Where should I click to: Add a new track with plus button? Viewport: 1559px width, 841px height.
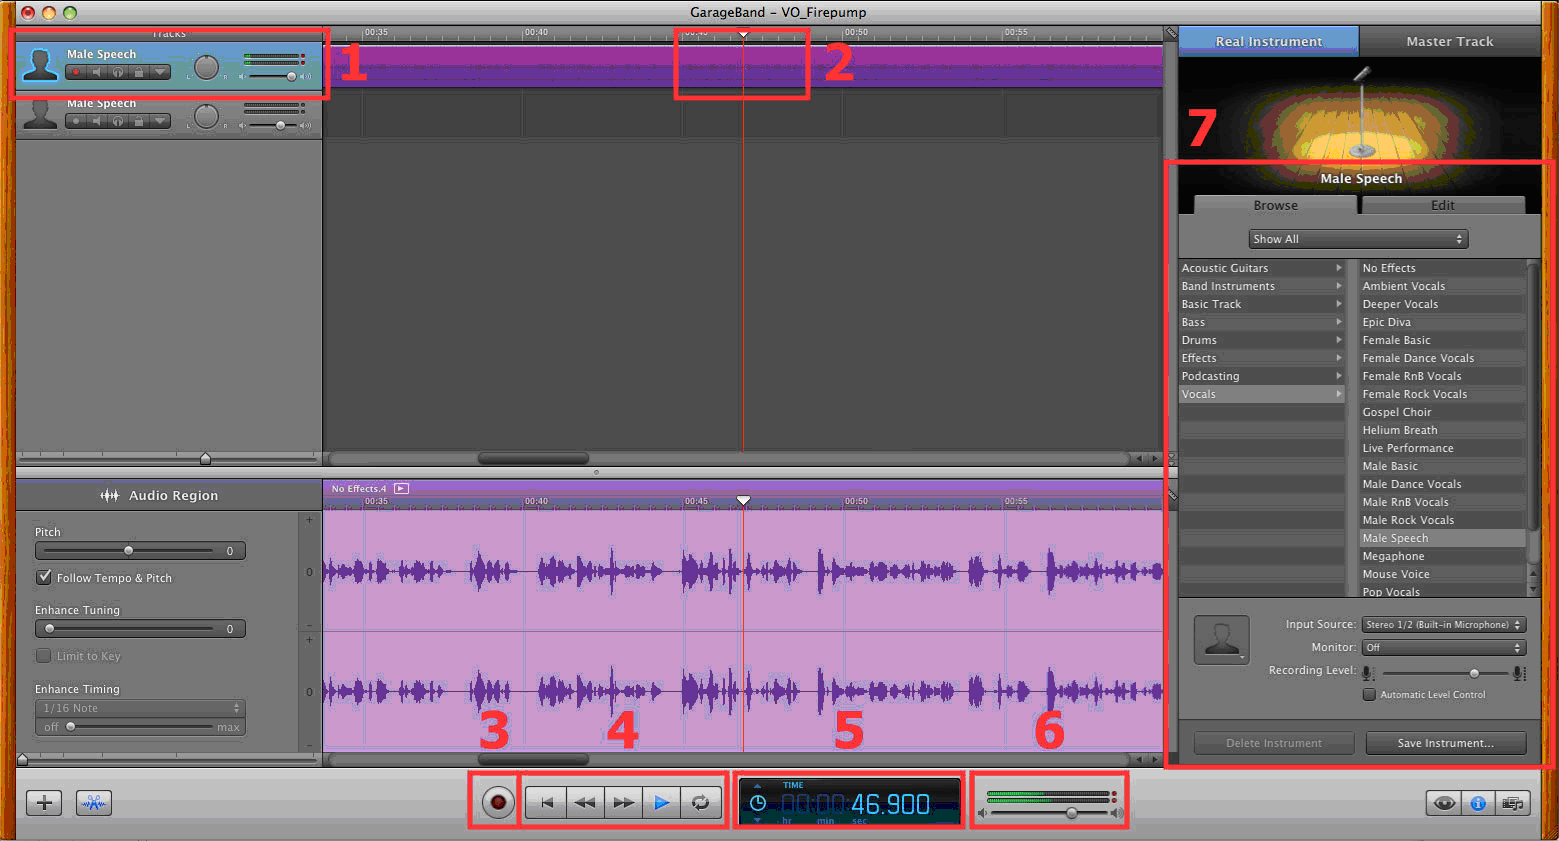(44, 802)
